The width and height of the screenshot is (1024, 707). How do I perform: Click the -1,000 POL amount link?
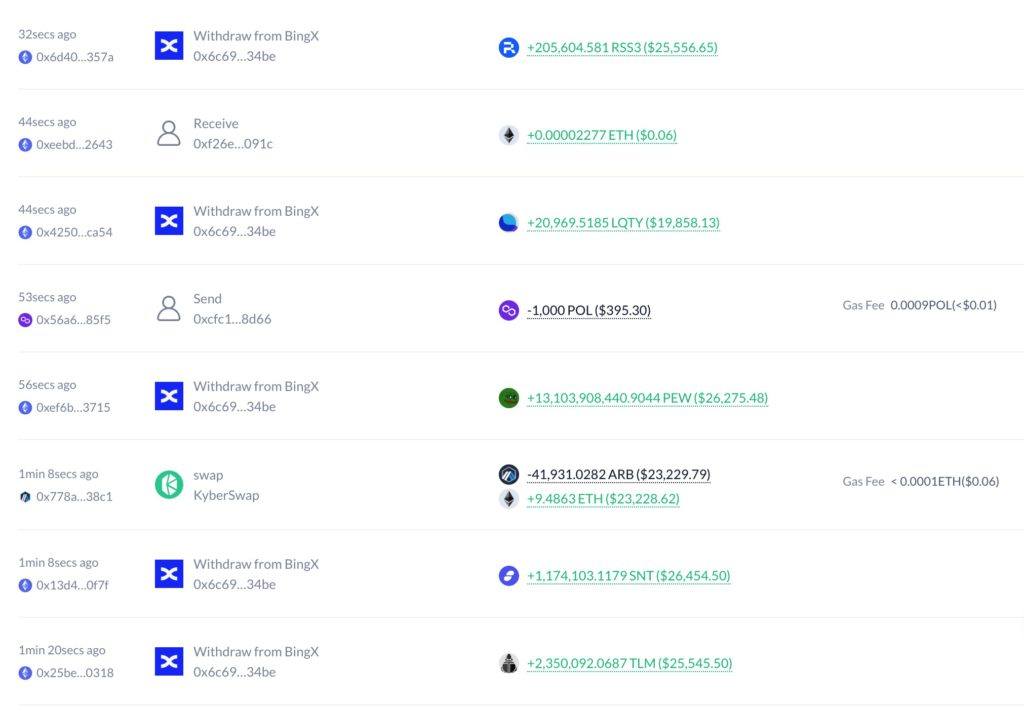586,310
